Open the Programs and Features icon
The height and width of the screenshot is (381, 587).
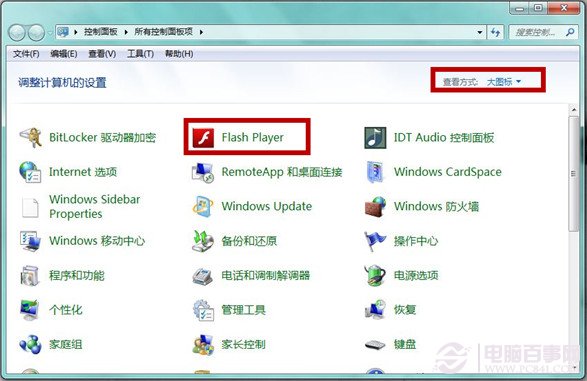30,276
